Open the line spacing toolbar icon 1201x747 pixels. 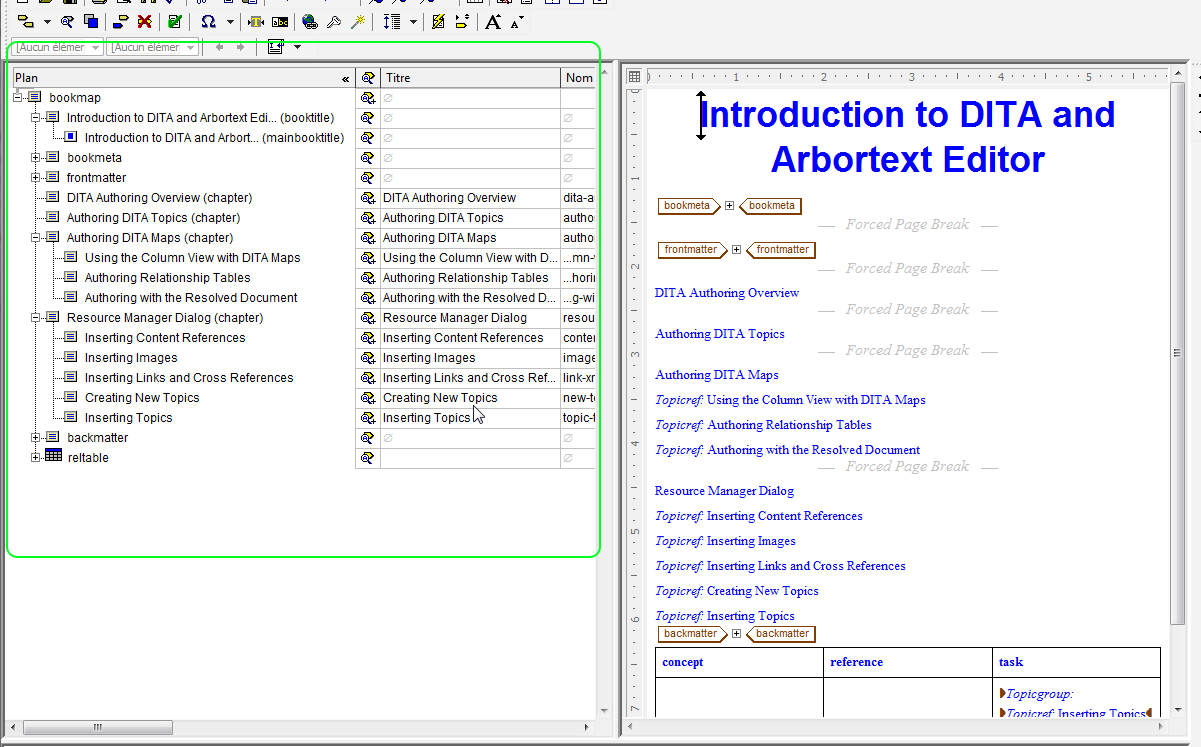tap(390, 21)
